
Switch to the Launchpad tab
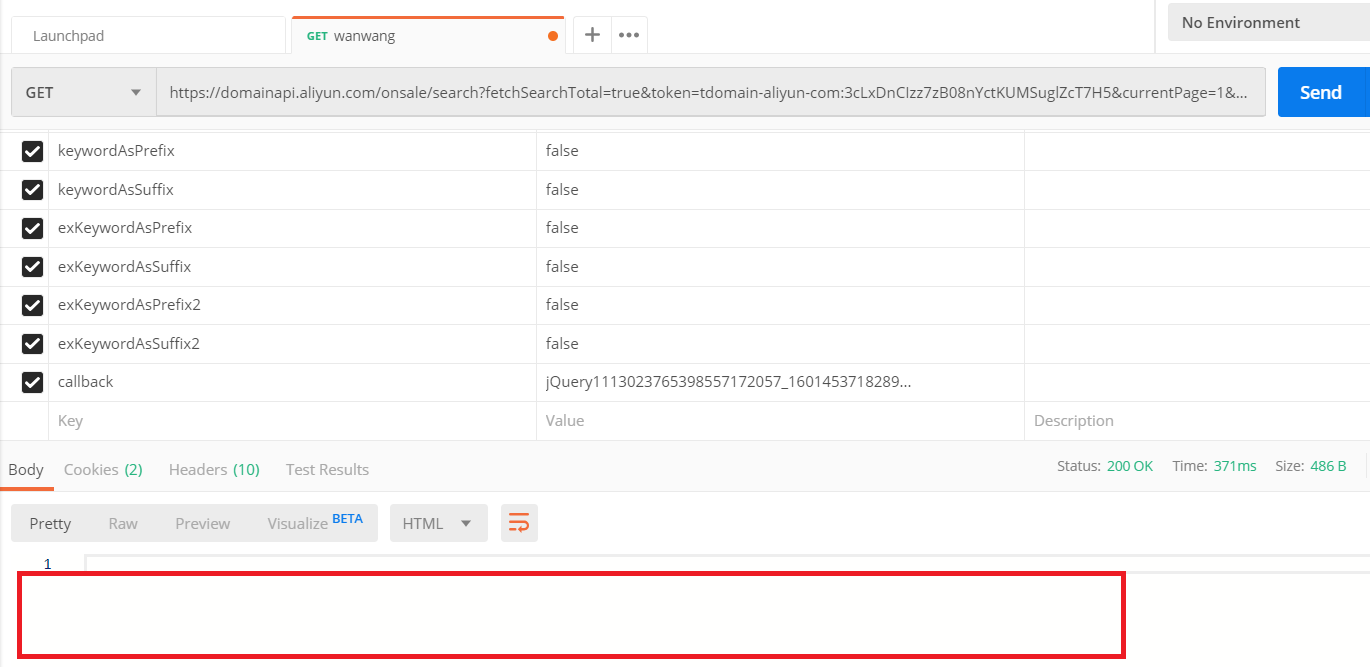pos(148,36)
